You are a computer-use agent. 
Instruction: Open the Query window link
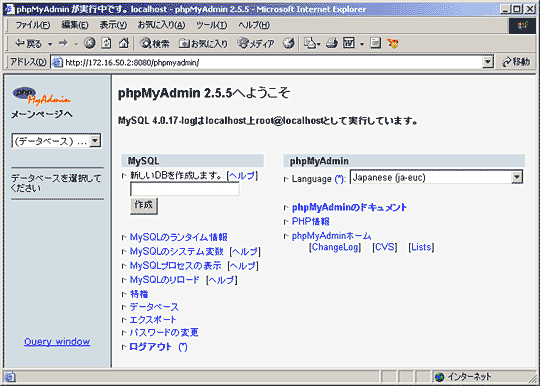[x=57, y=342]
